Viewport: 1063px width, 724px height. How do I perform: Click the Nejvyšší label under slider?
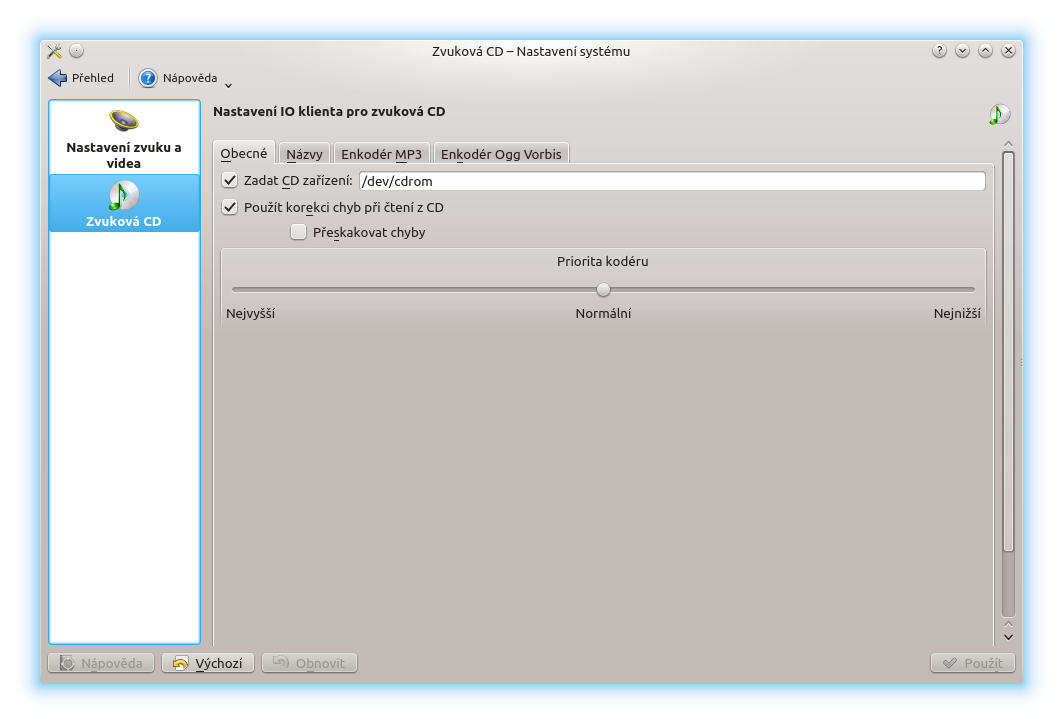point(251,313)
